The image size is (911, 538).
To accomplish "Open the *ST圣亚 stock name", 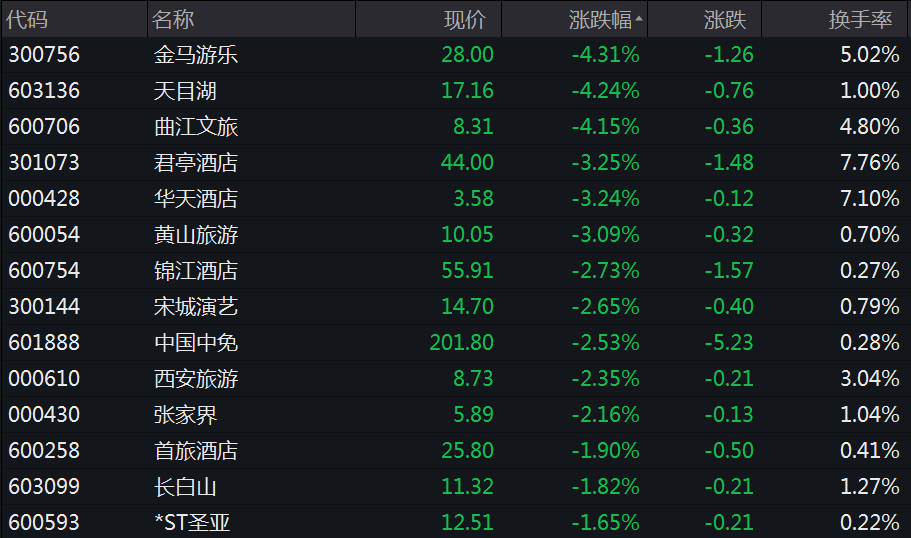I will click(x=192, y=523).
